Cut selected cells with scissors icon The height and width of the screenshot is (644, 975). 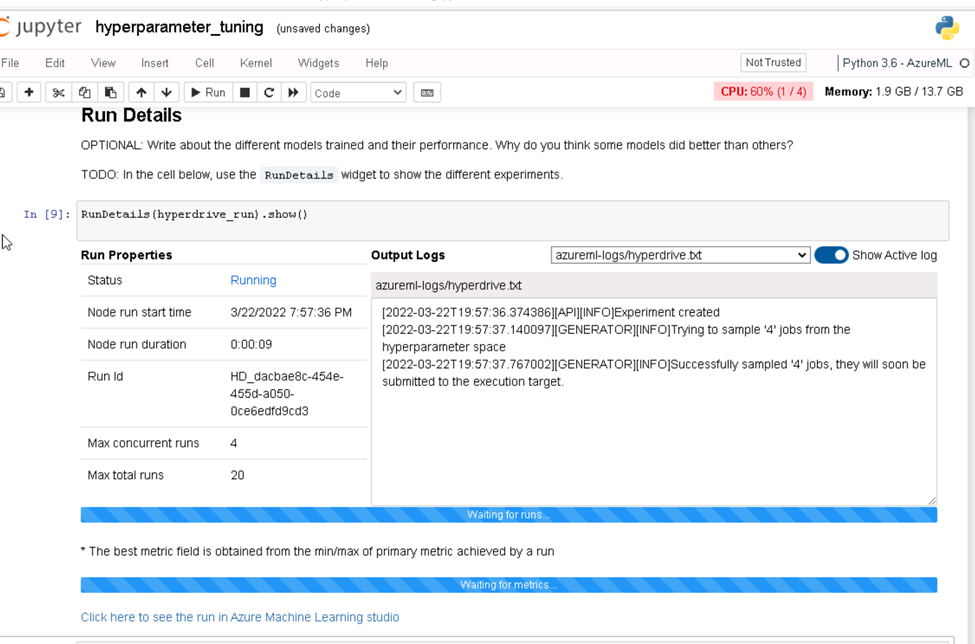pos(58,93)
